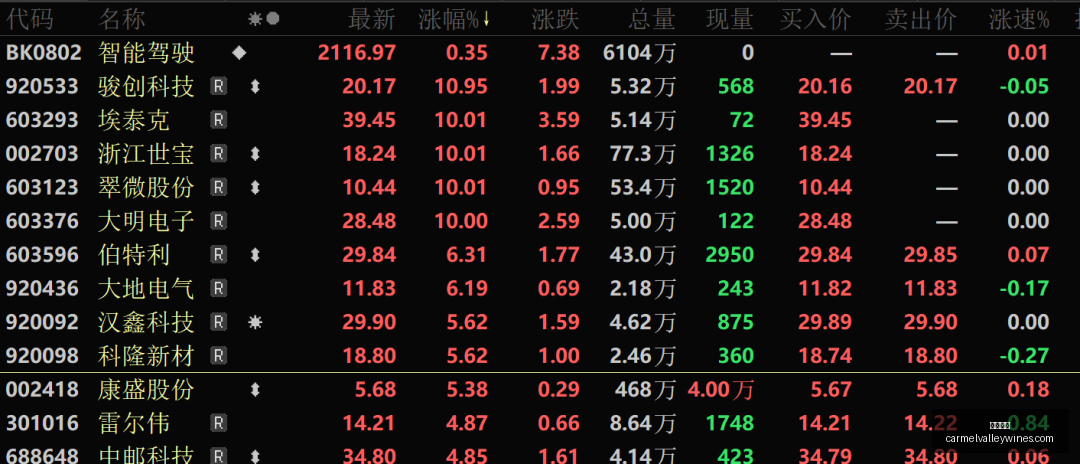This screenshot has width=1080, height=464.
Task: Select stock code BK0802
Action: 43,52
